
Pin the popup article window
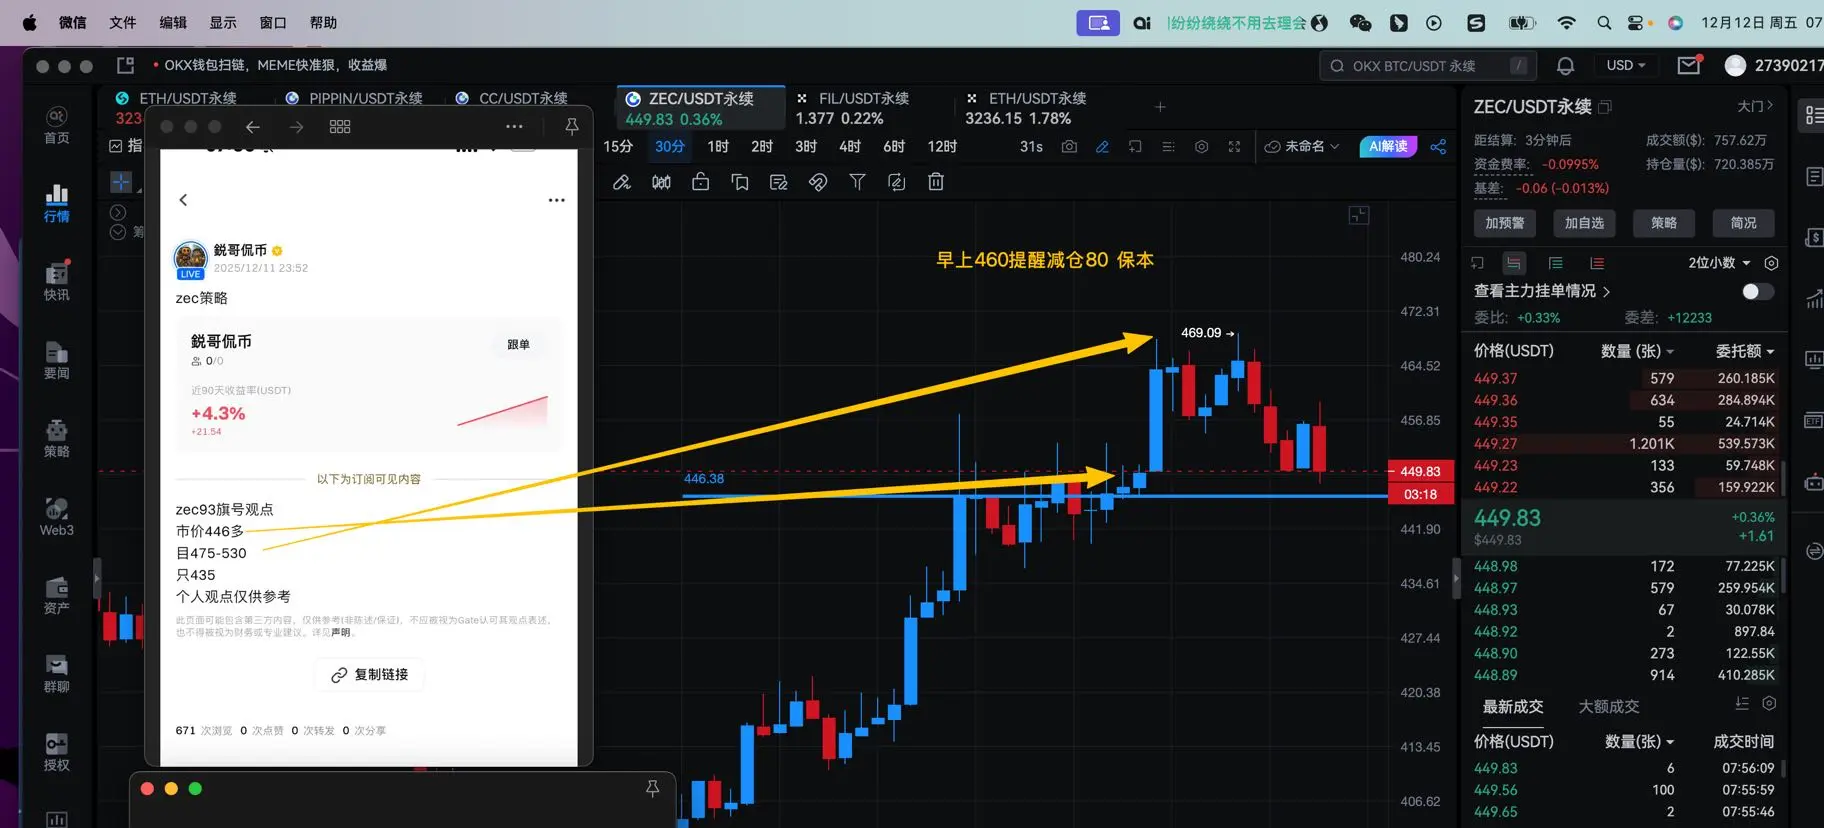(x=572, y=127)
